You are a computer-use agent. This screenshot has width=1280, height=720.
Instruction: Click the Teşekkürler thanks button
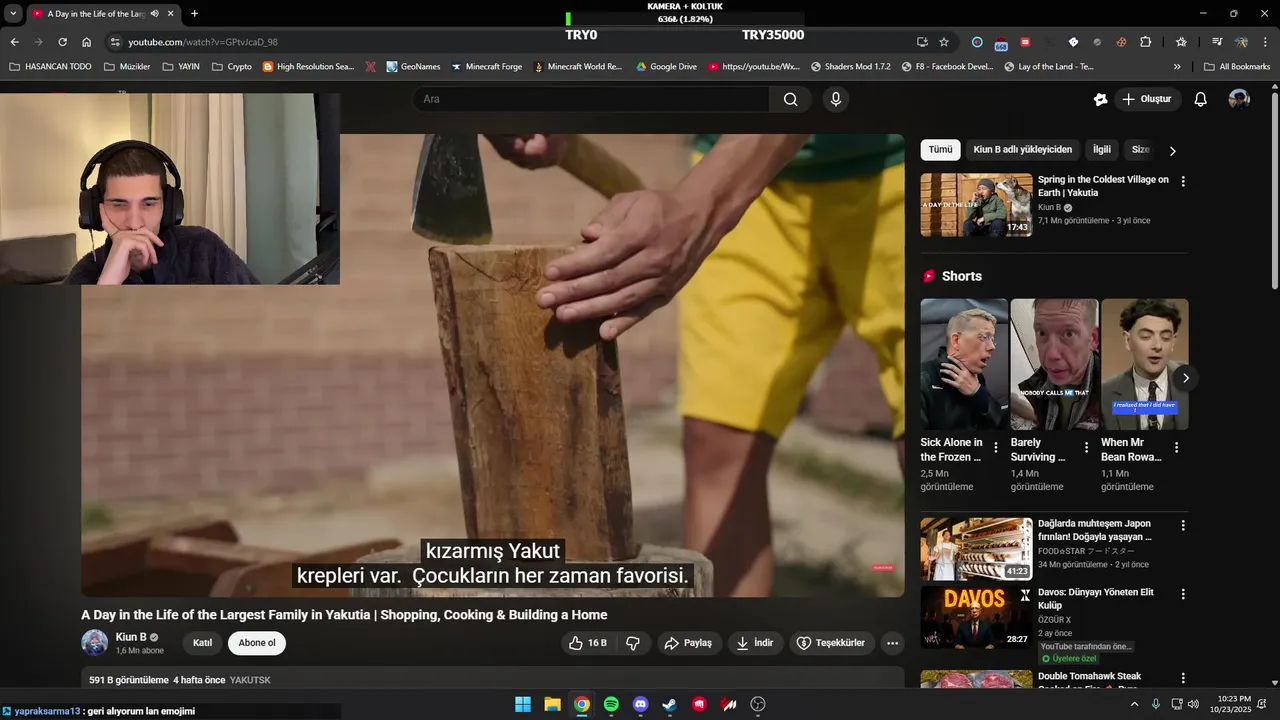831,643
